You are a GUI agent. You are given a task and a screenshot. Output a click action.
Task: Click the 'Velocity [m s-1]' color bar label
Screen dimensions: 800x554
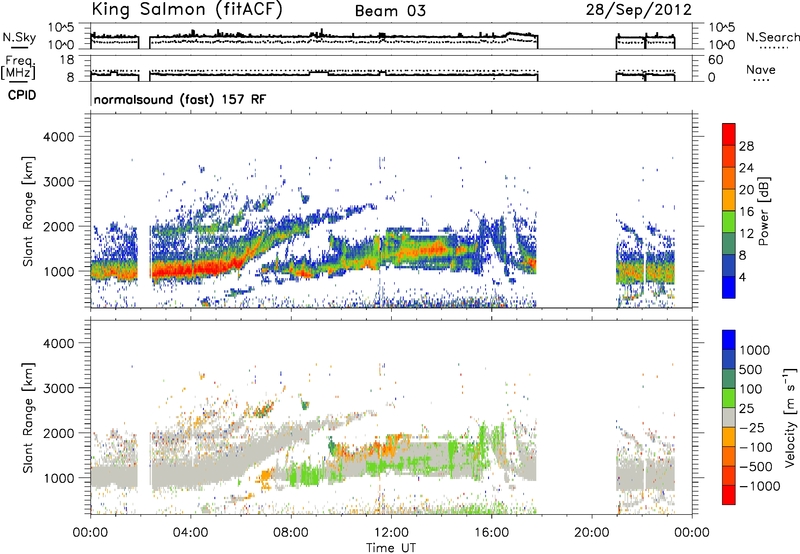coord(790,417)
